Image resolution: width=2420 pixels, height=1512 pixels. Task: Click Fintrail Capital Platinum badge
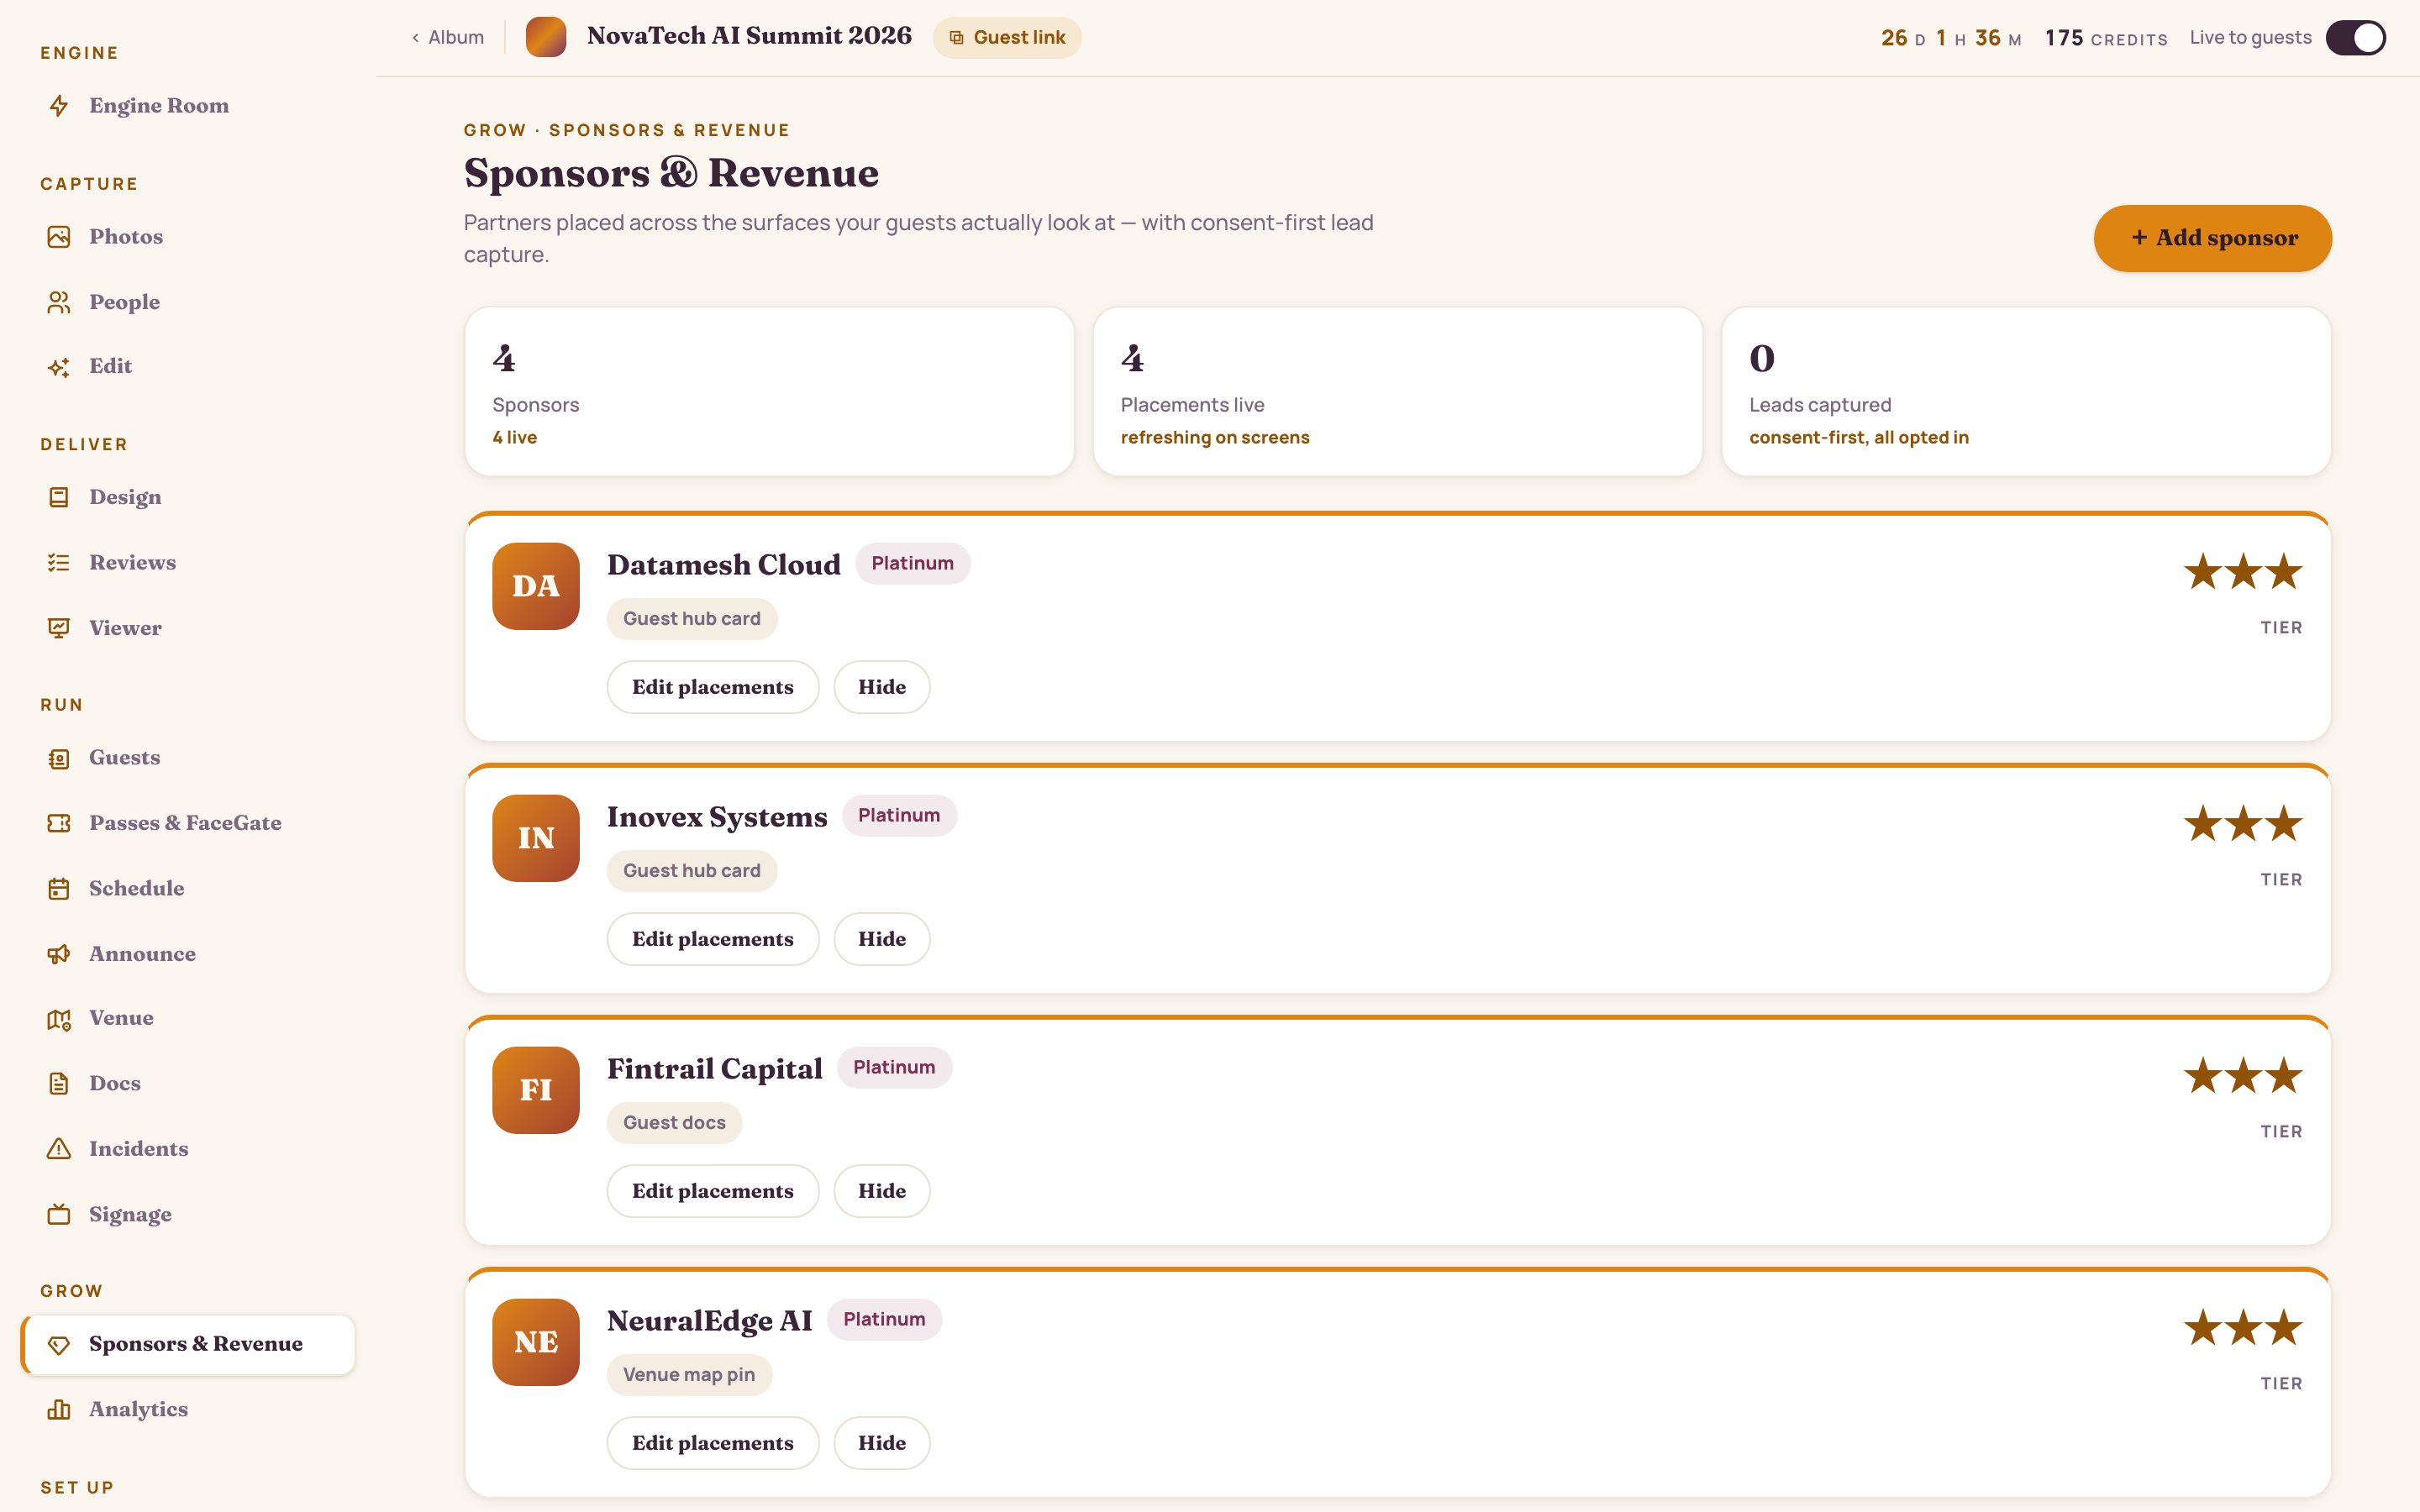pyautogui.click(x=894, y=1067)
